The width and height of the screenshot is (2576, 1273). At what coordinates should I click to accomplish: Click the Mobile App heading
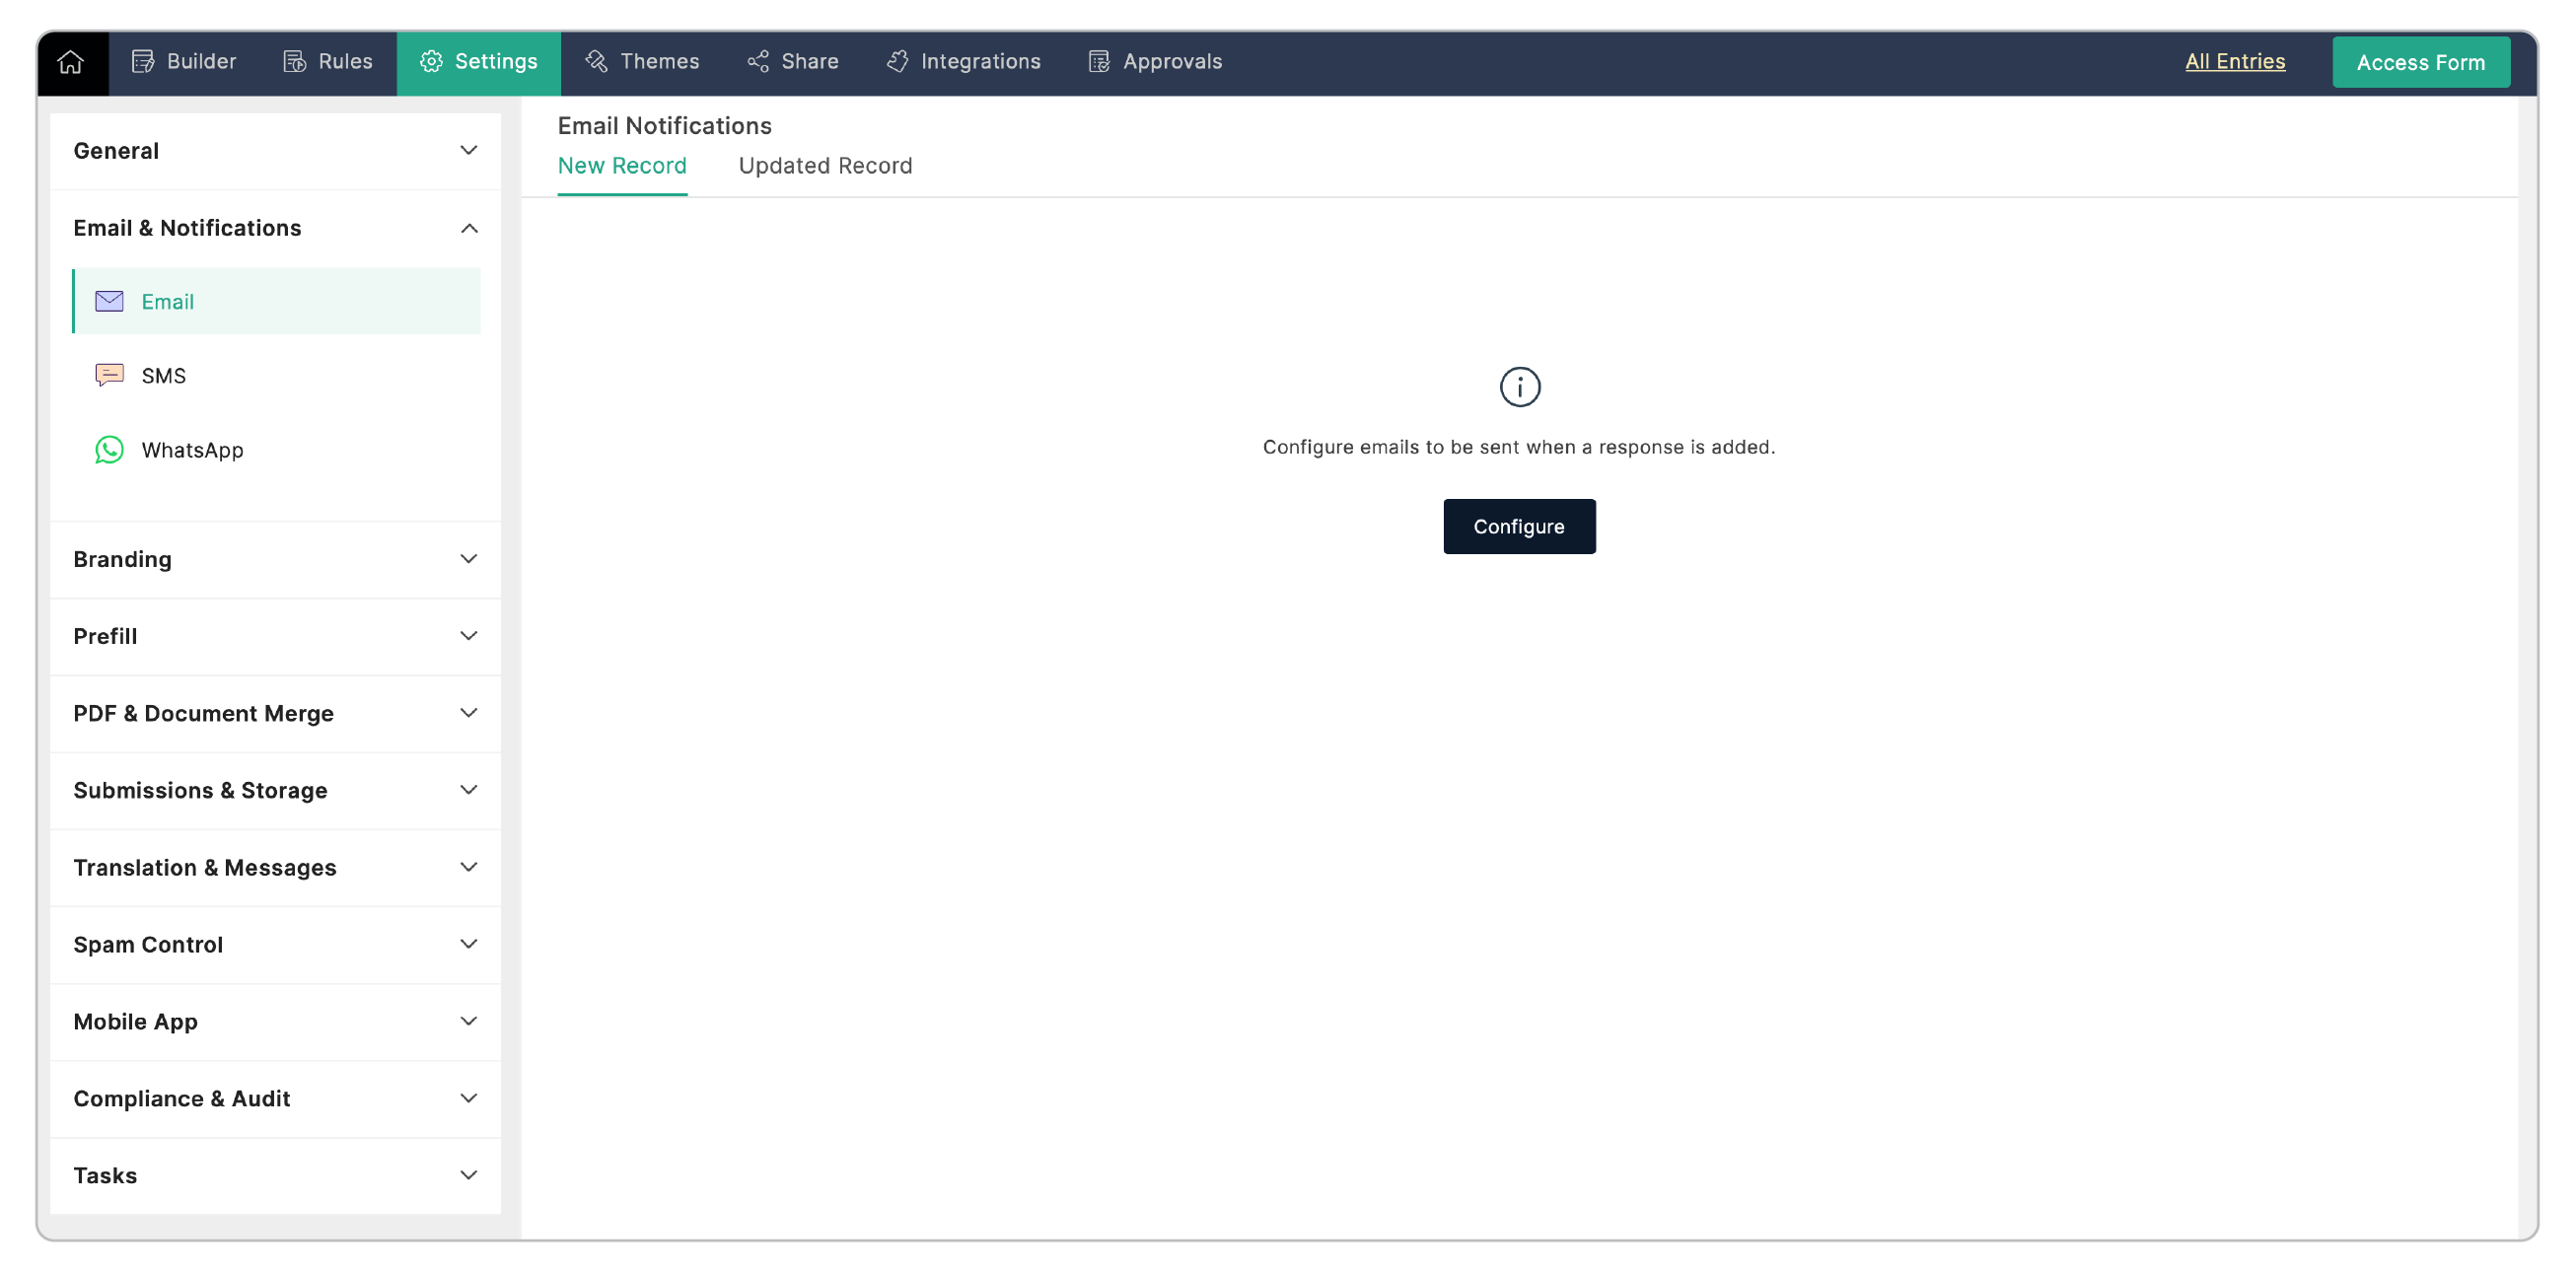(135, 1021)
